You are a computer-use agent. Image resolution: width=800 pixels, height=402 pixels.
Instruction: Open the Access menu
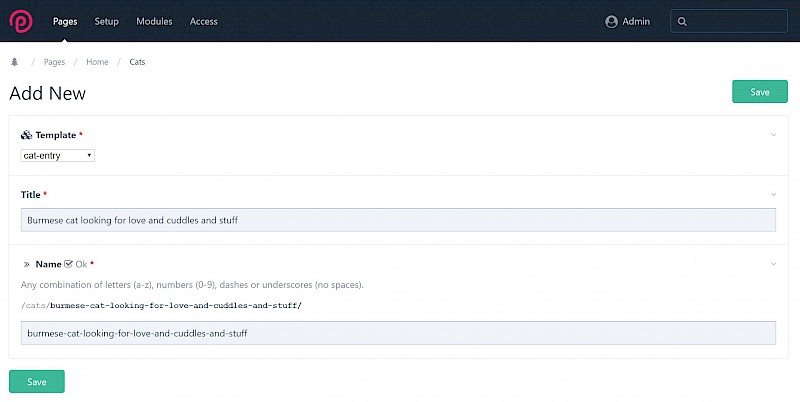tap(203, 21)
